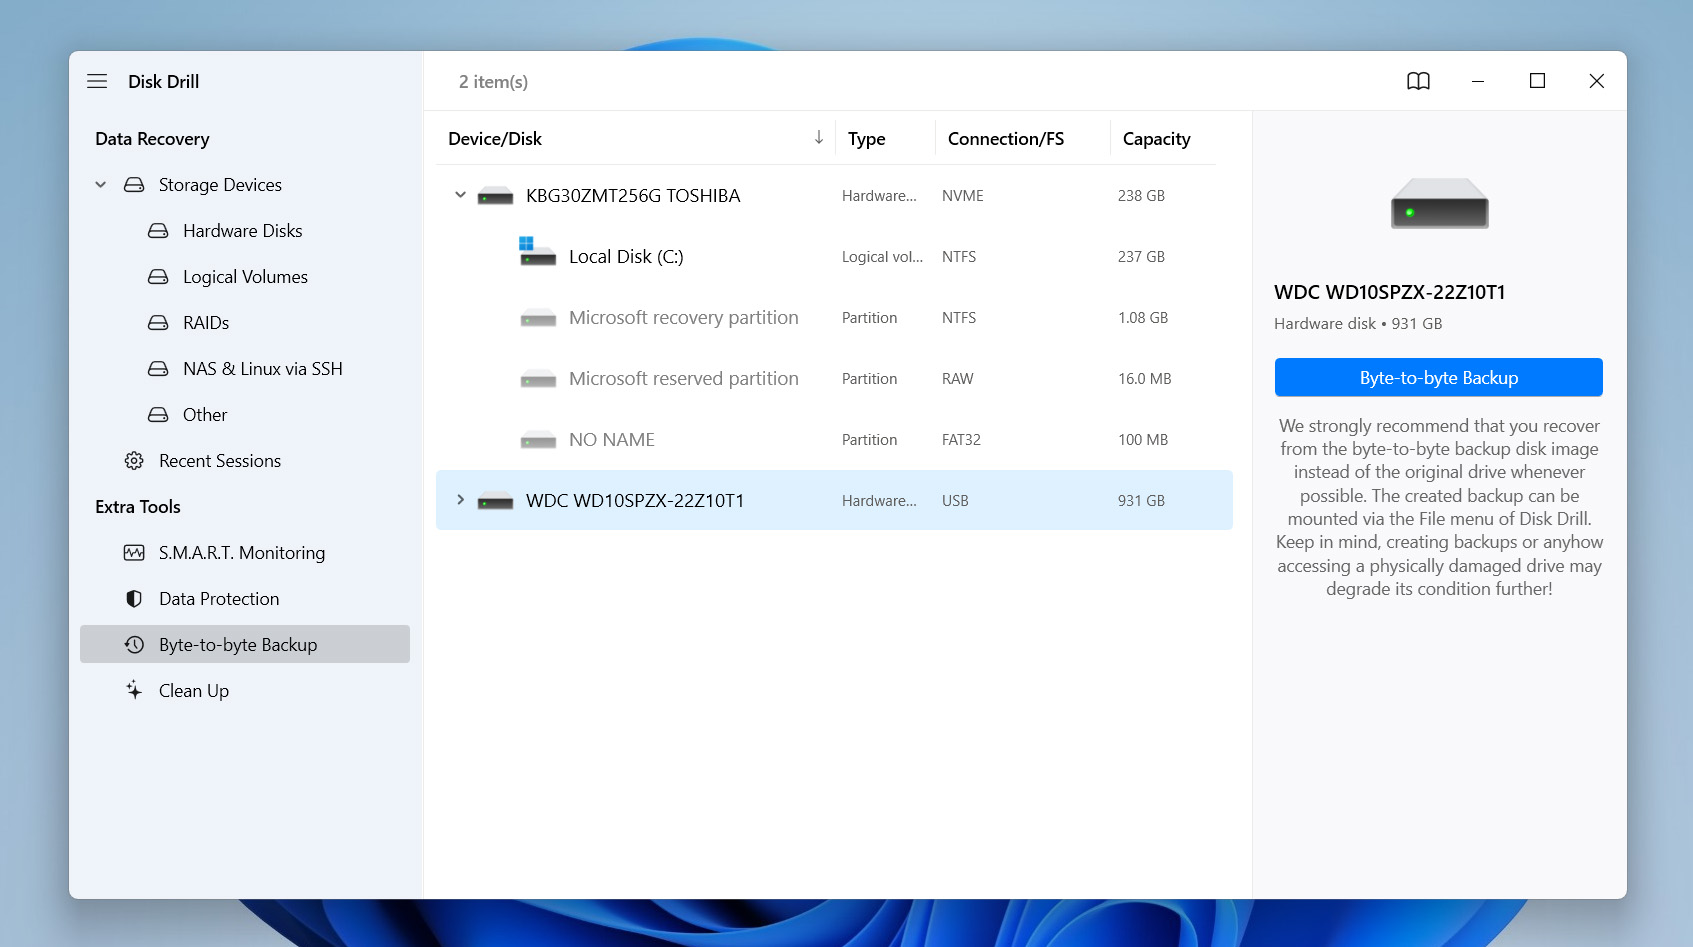Collapse the KBG30ZMT256G TOSHIBA disk row
Viewport: 1693px width, 947px height.
point(460,195)
